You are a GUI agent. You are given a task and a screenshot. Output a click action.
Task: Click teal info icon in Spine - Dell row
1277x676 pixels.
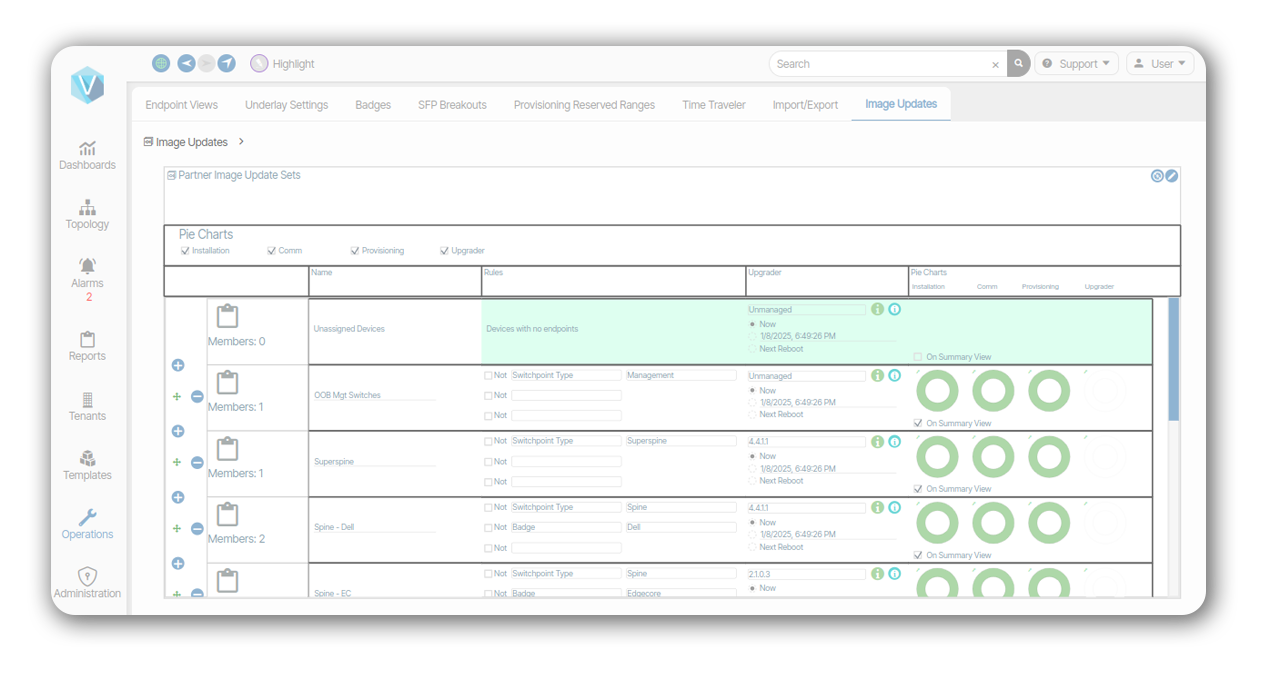894,507
